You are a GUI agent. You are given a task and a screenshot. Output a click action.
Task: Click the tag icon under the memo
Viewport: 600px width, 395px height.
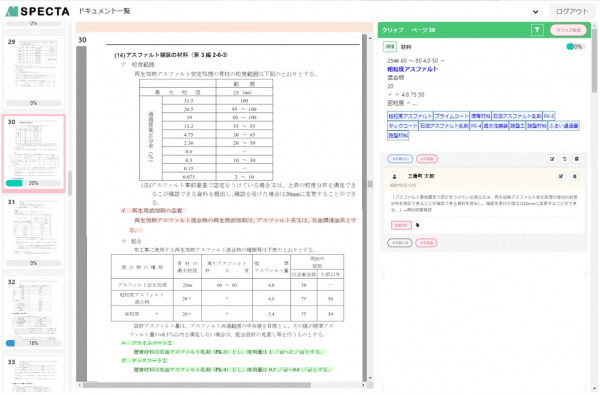coord(417,225)
